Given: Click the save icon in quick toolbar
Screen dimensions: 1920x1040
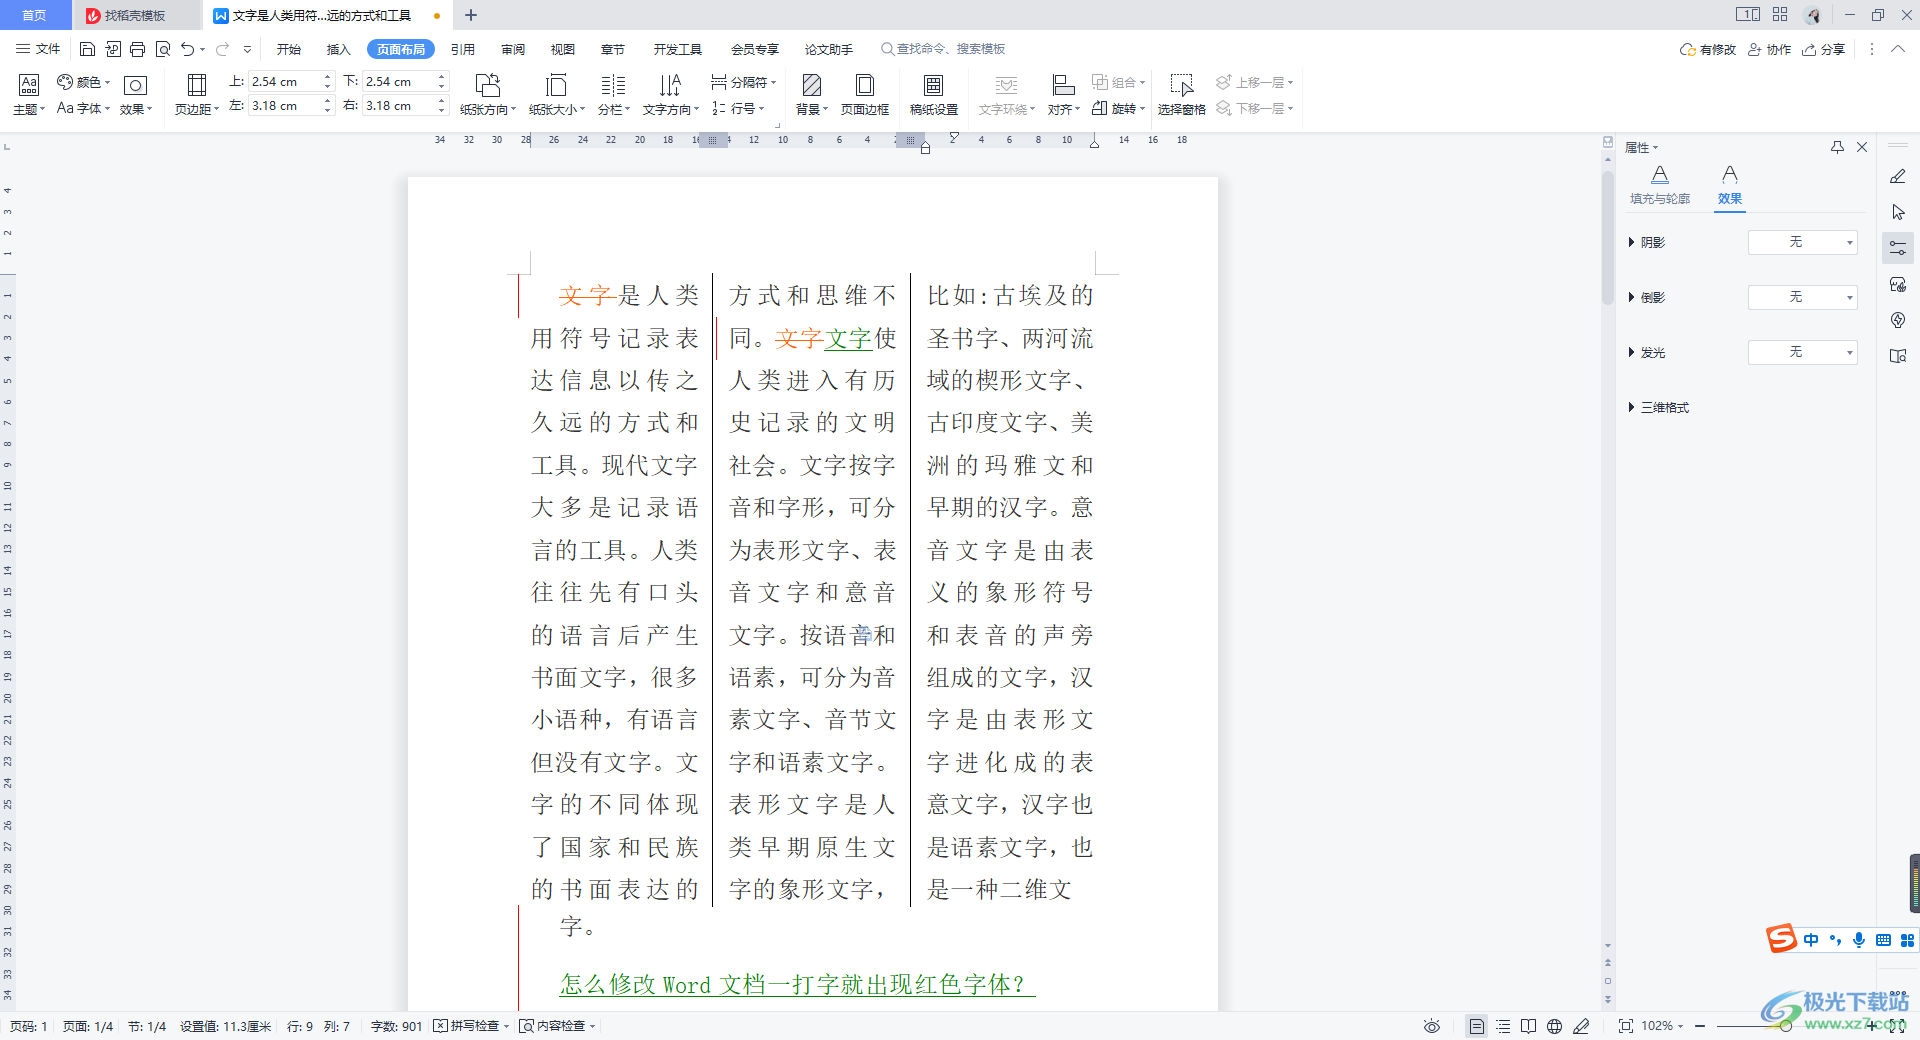Looking at the screenshot, I should coord(88,49).
